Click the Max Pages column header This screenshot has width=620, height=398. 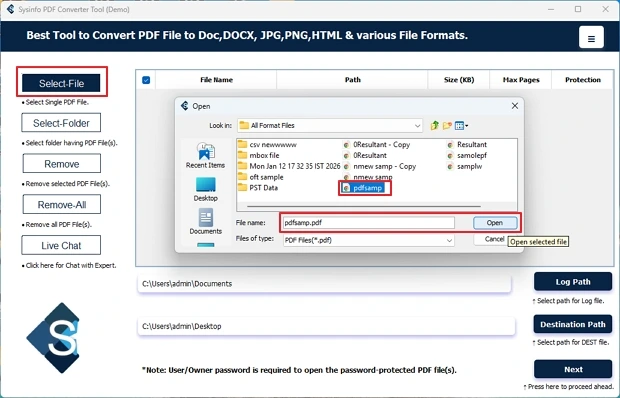[x=521, y=80]
